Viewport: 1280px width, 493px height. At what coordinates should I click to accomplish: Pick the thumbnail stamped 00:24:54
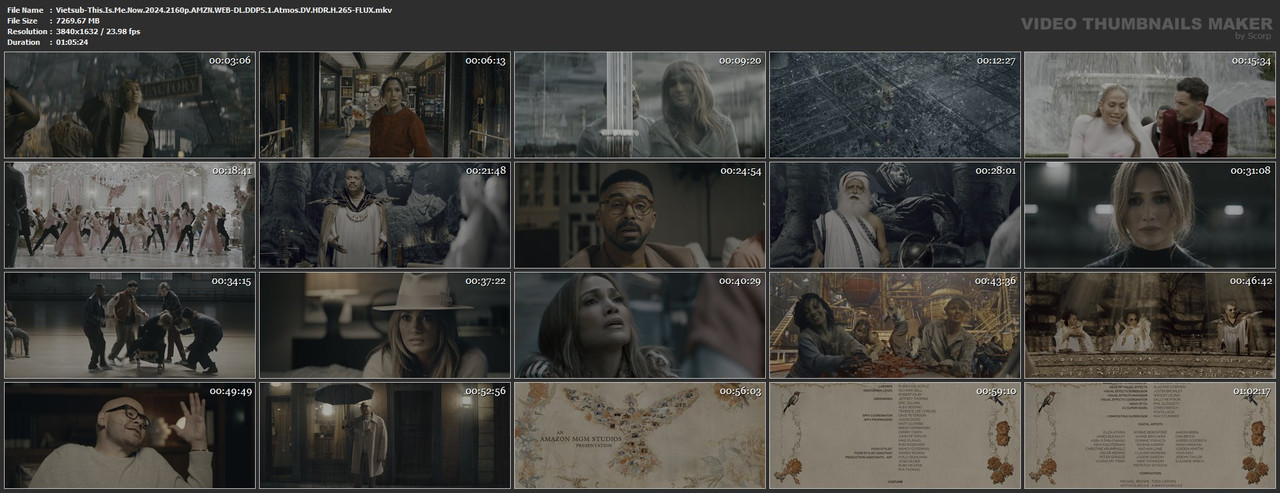tap(640, 215)
